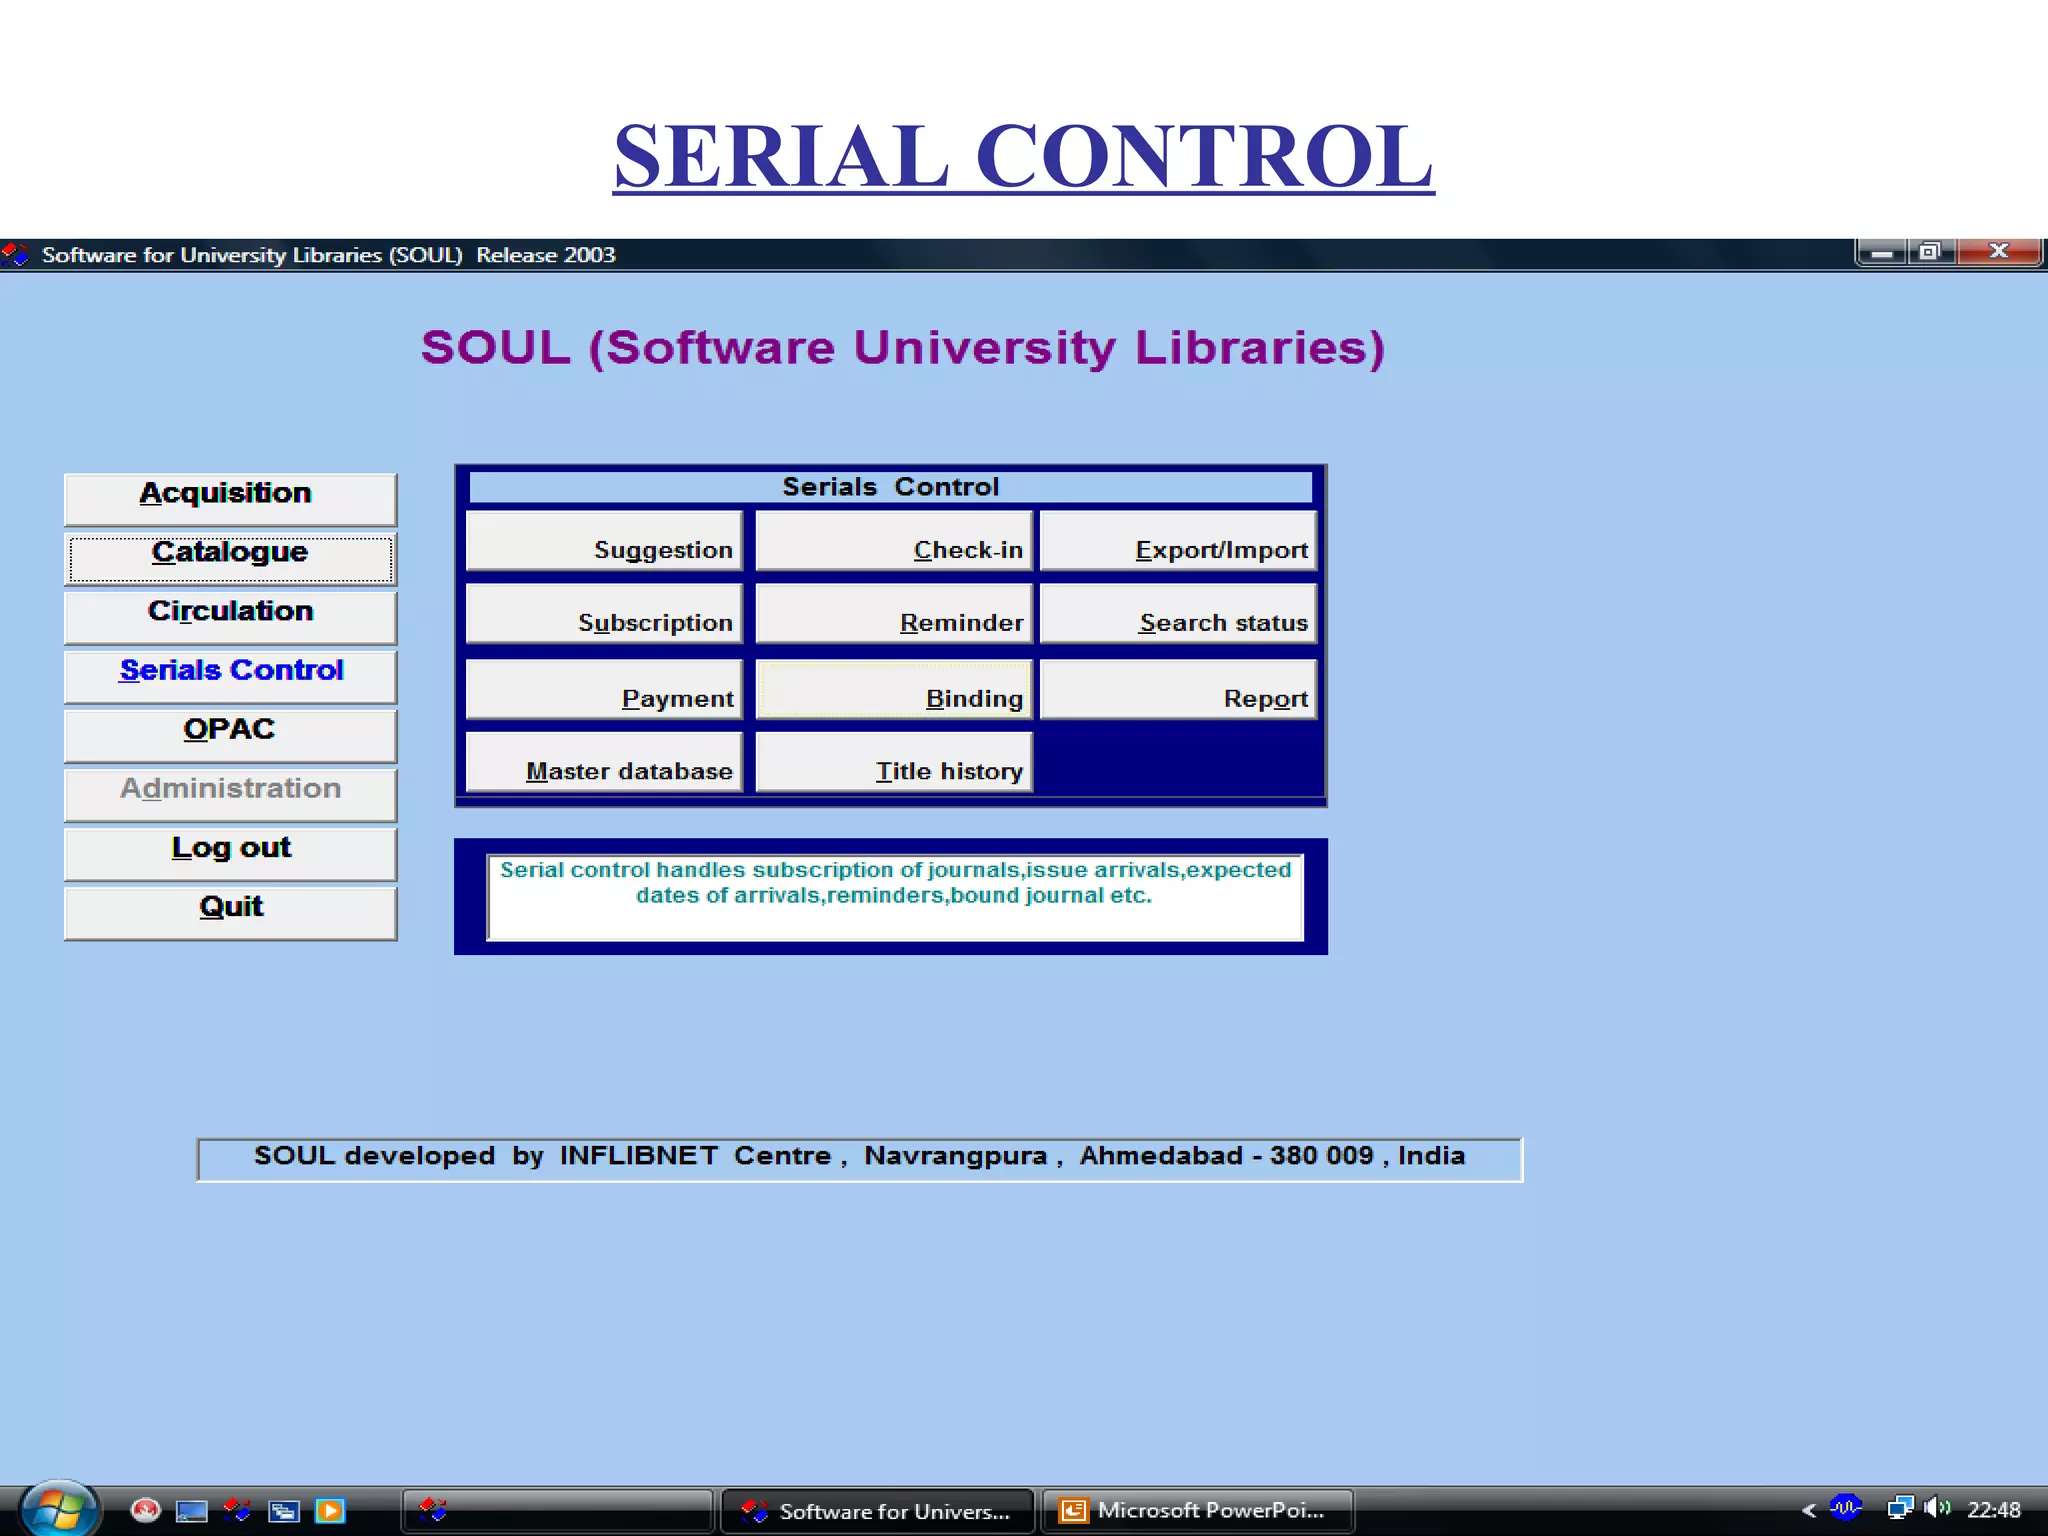
Task: Click the SOUL (Software University Libraries) title
Action: [x=903, y=348]
